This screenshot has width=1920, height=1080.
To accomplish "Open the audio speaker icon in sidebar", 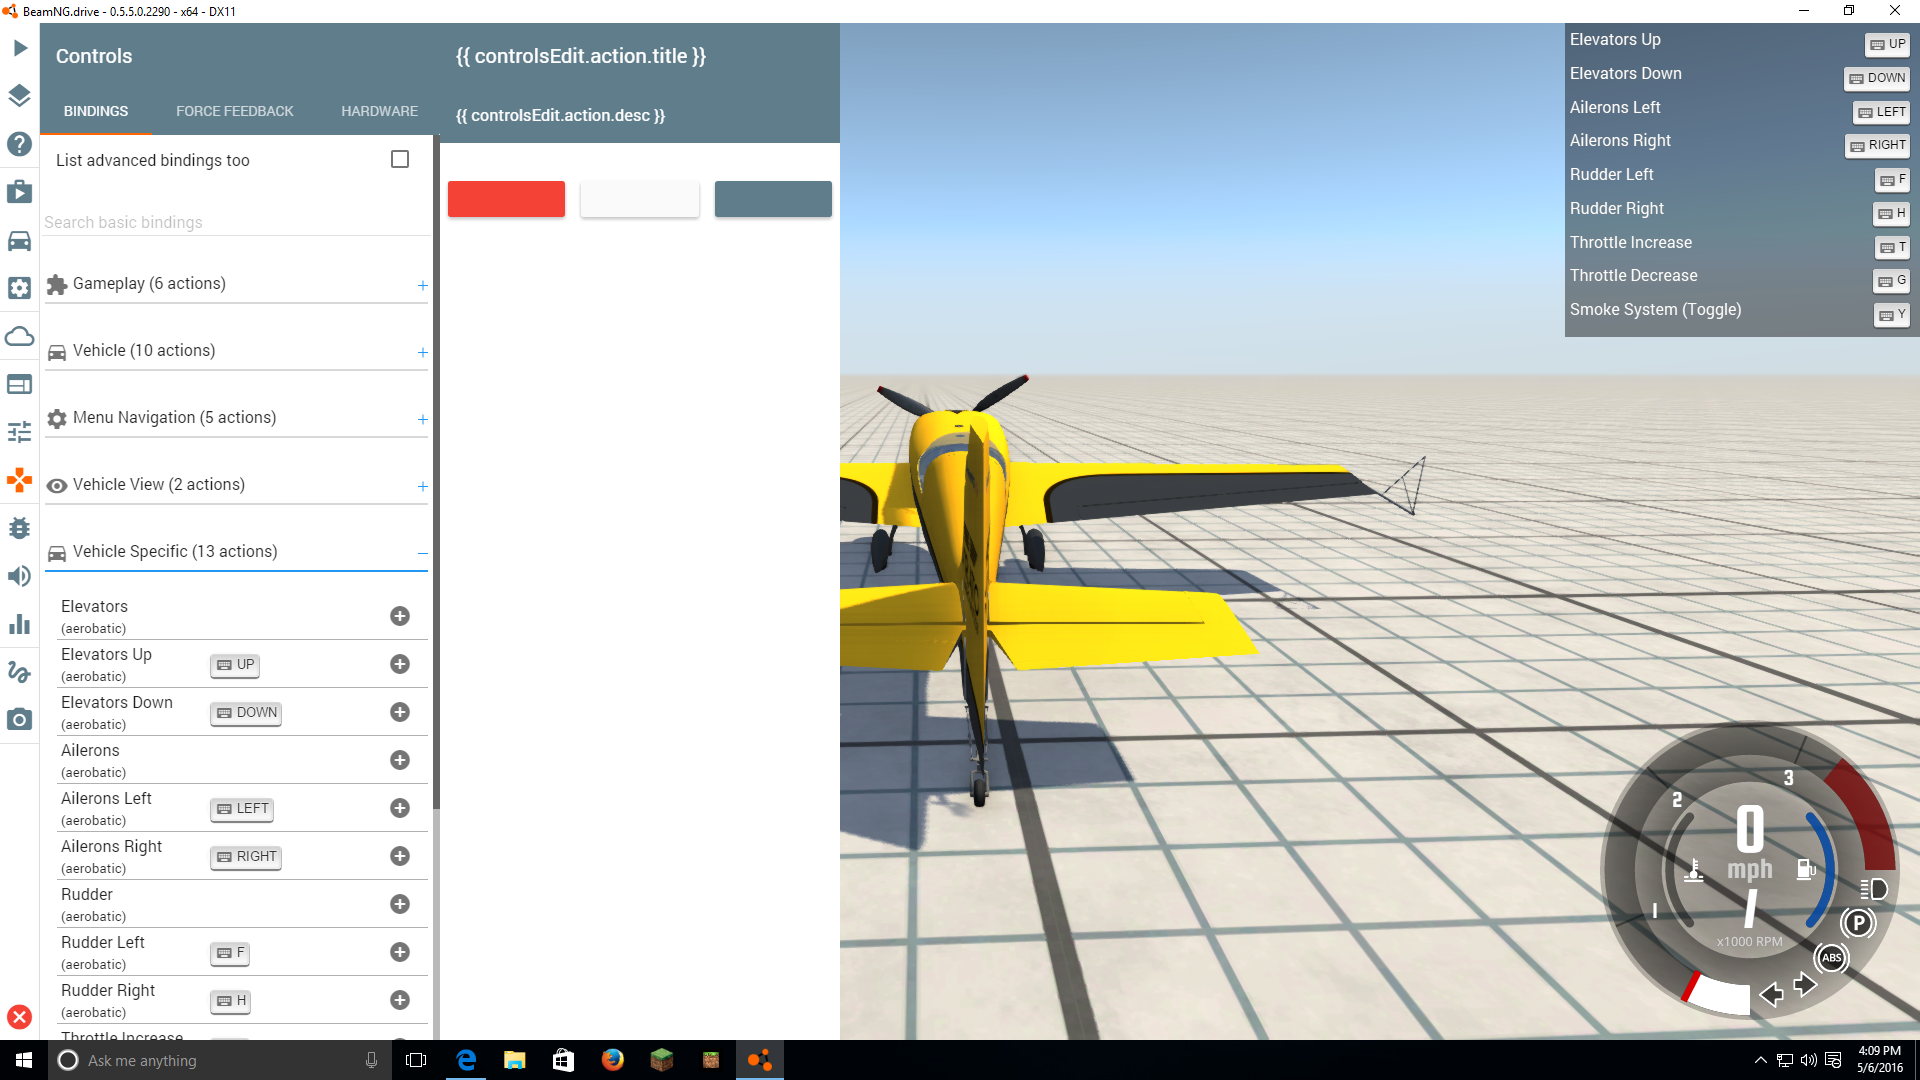I will (20, 576).
